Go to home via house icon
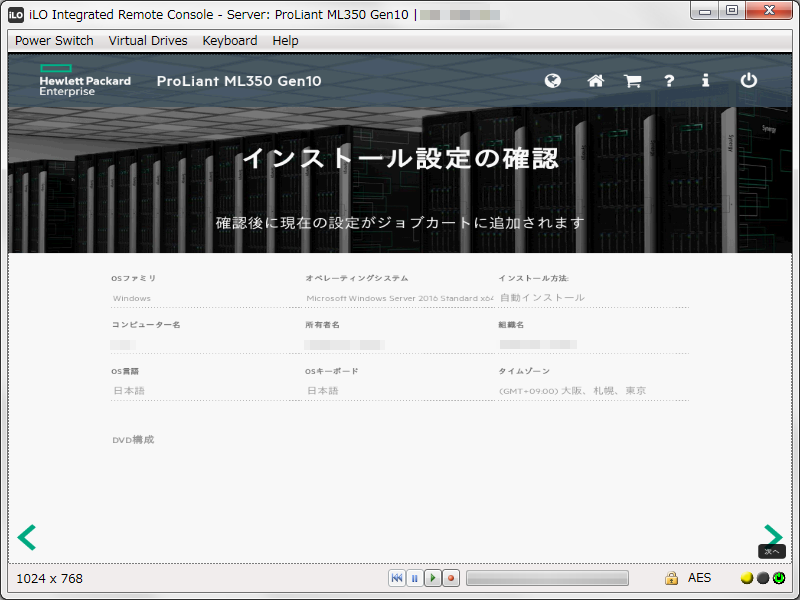Screen dimensions: 800x600 click(595, 81)
